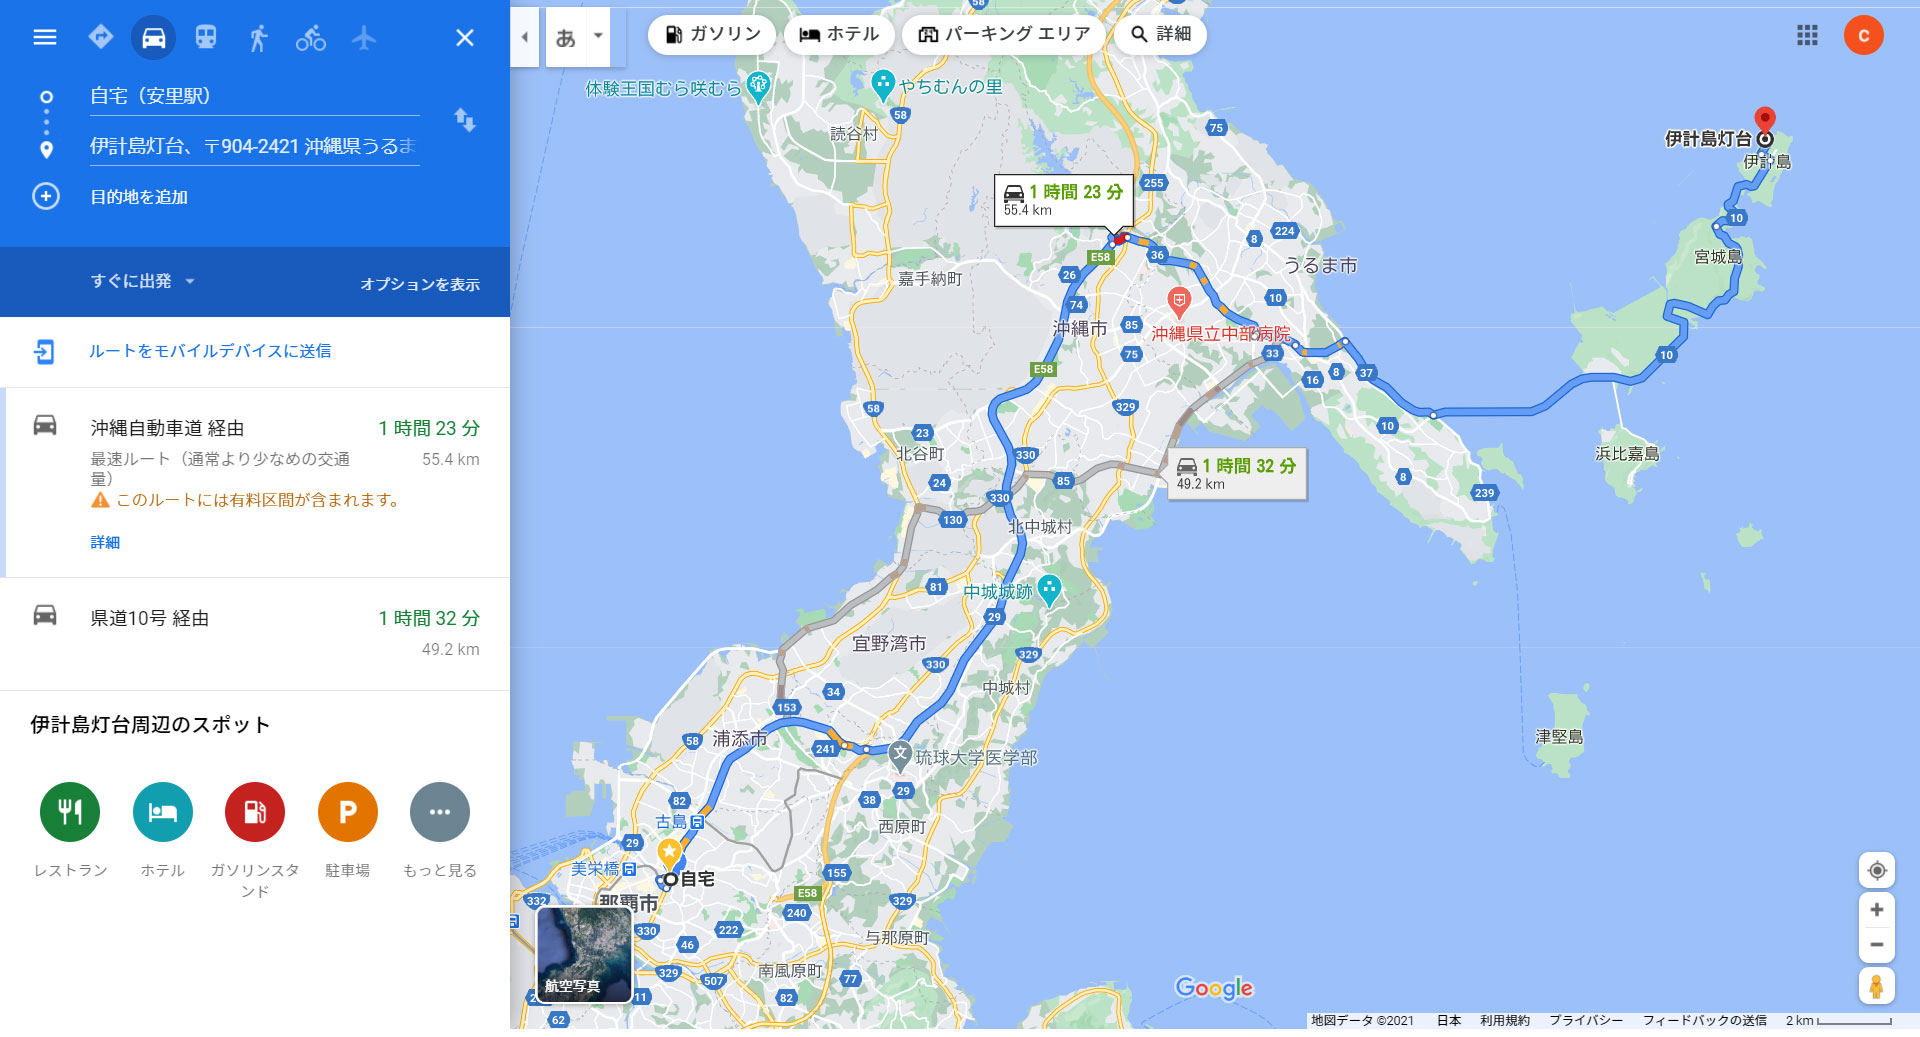
Task: Click 目的地を追加 to add destination
Action: point(139,197)
